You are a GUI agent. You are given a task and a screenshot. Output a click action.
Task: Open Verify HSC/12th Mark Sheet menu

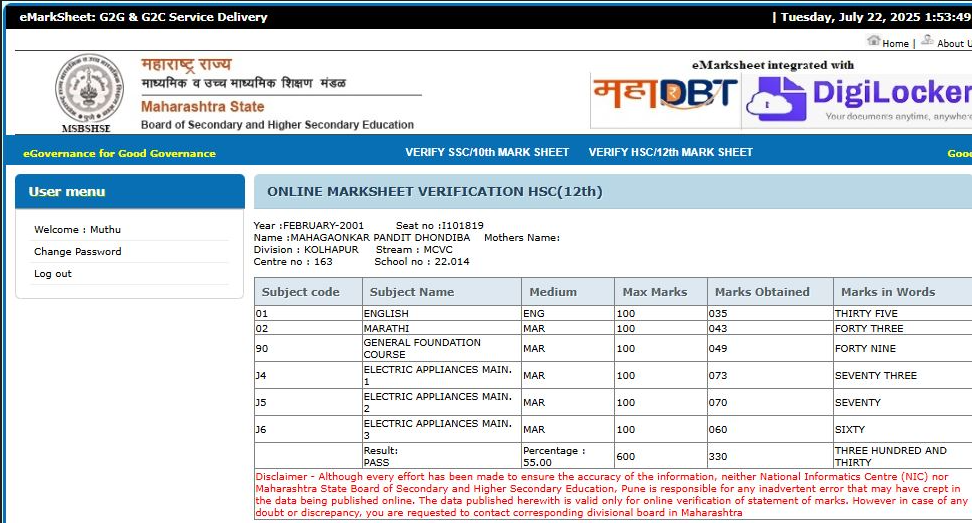(670, 152)
